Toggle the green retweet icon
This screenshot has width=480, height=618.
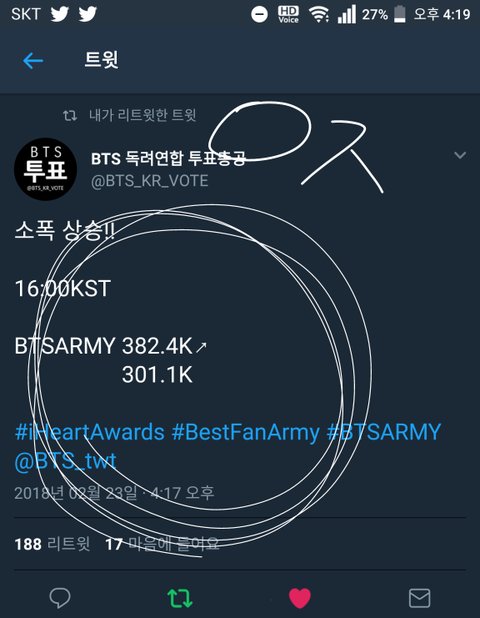pyautogui.click(x=180, y=598)
